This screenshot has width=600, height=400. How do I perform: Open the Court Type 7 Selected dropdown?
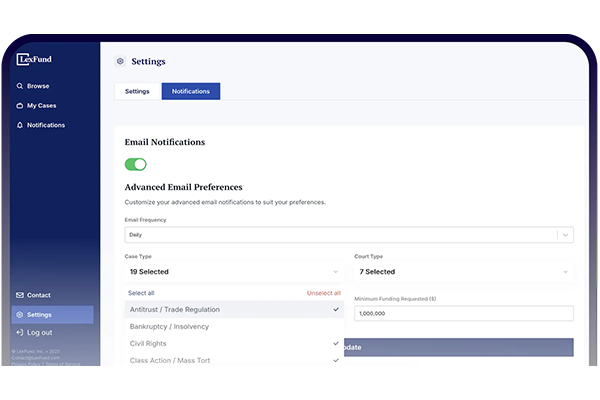click(x=464, y=272)
